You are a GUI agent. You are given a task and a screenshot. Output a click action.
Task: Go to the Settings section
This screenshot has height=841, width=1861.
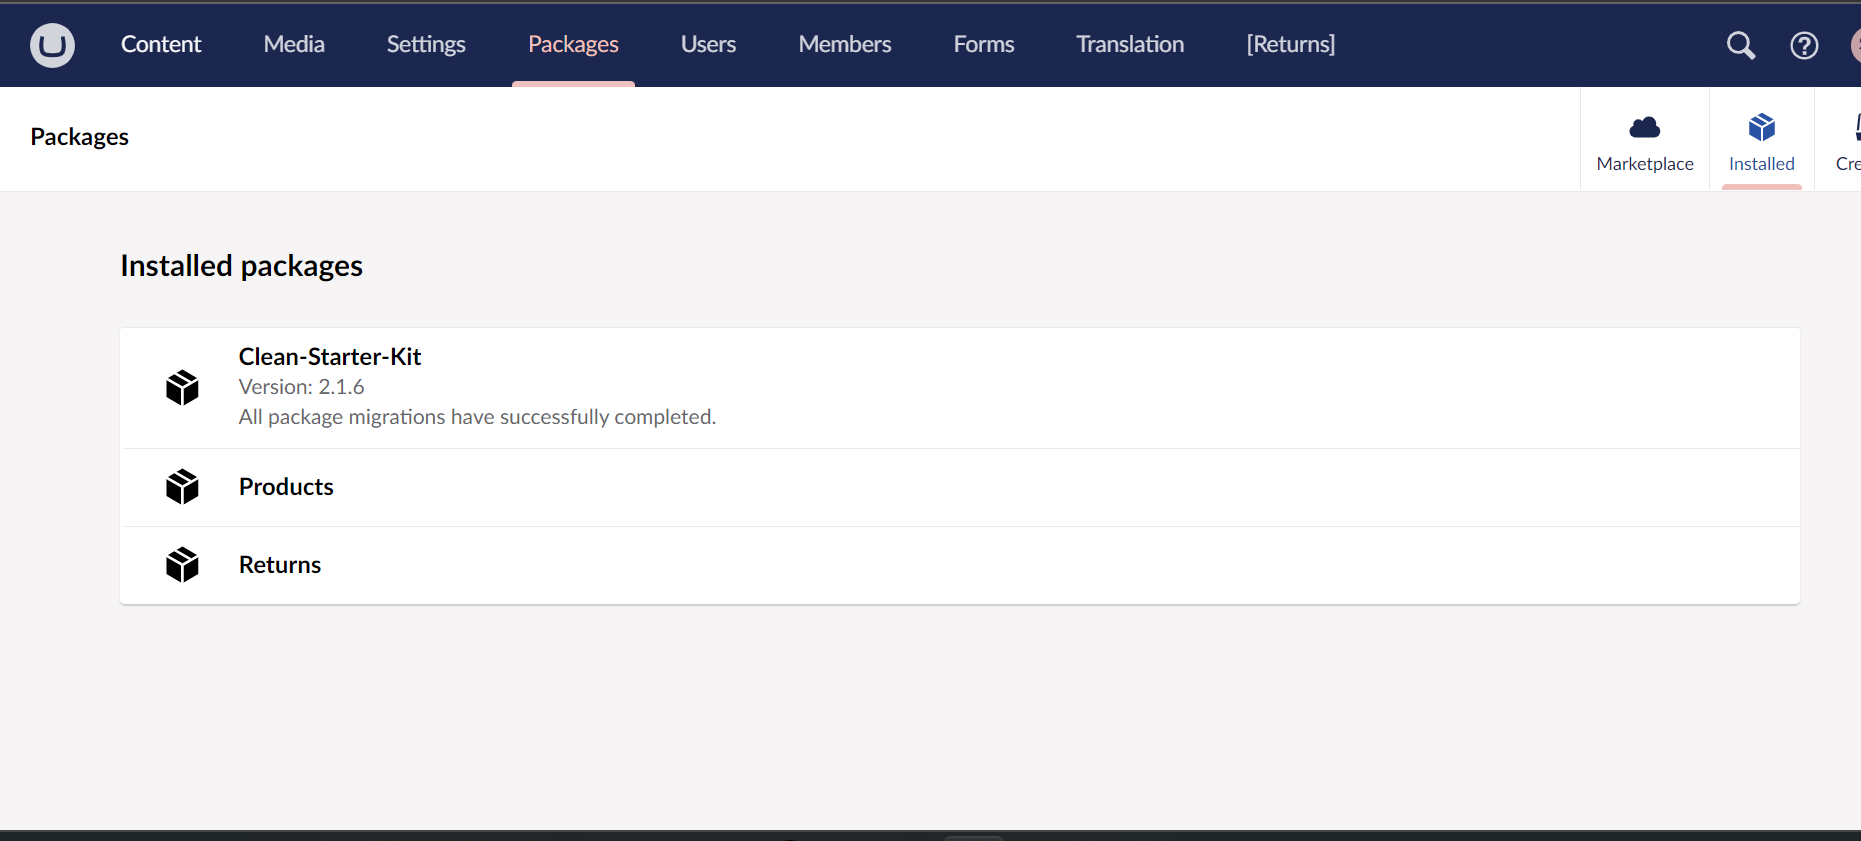point(426,44)
